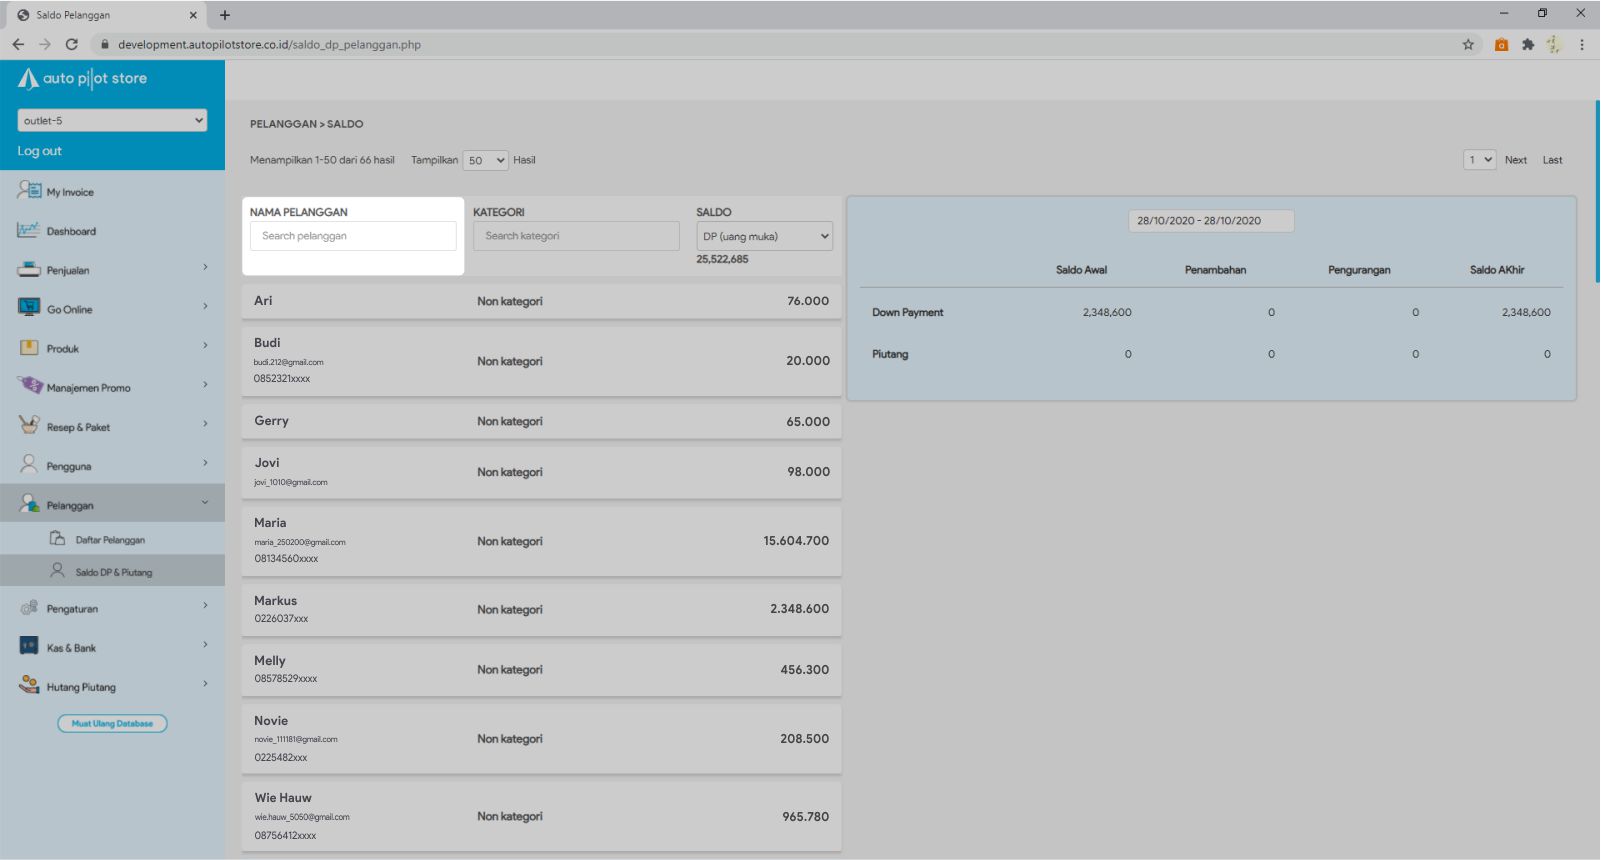Click the Log out link
Viewport: 1601px width, 860px height.
click(x=39, y=151)
